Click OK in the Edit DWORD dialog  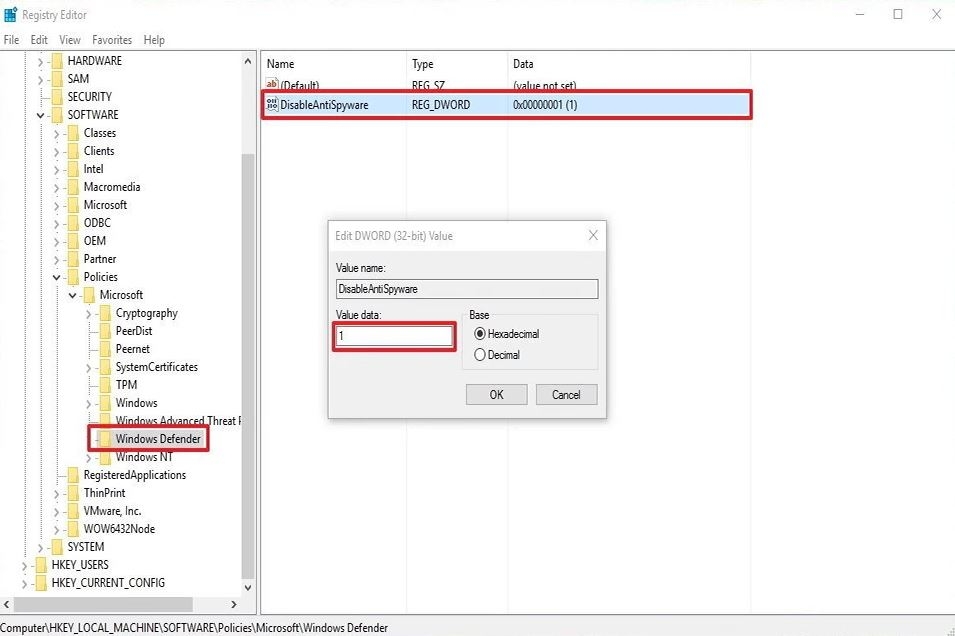tap(496, 394)
